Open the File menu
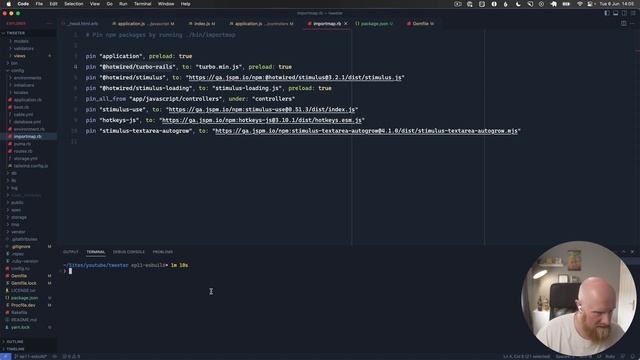Screen dimensions: 640x360 coord(39,4)
